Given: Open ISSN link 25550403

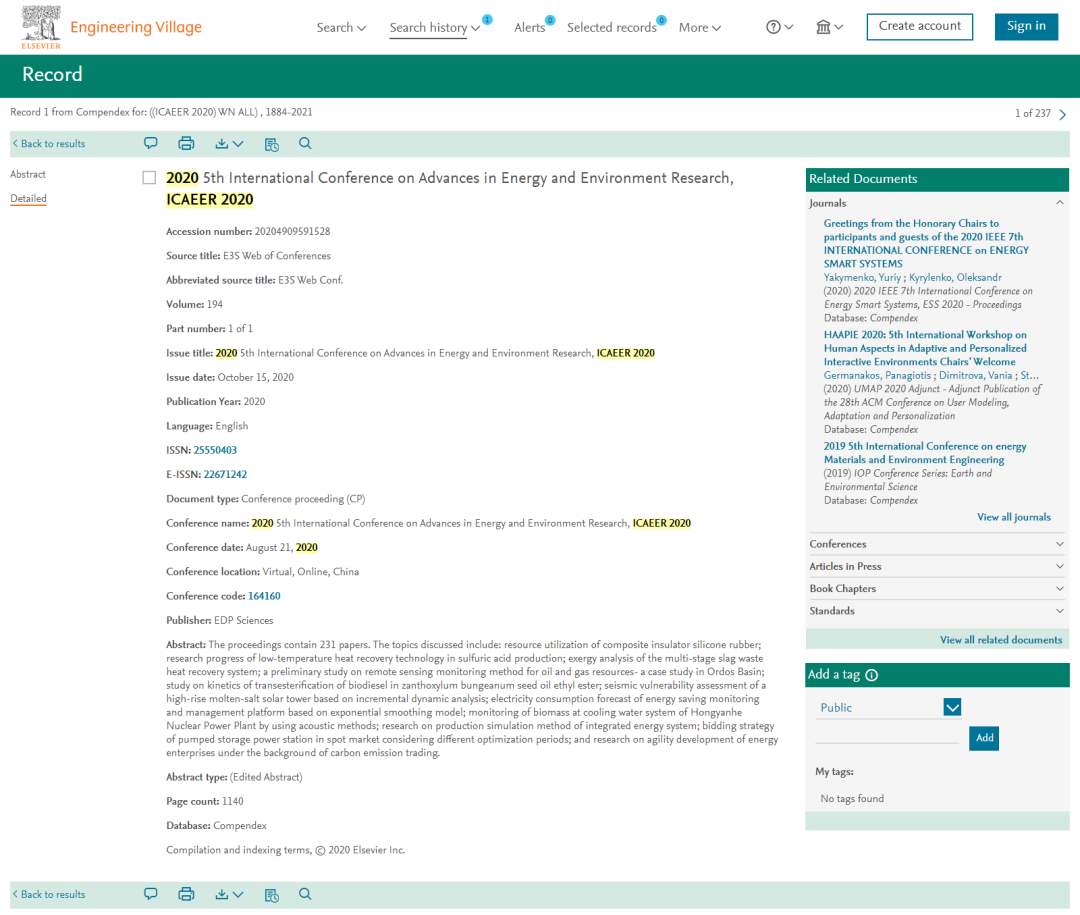Looking at the screenshot, I should pyautogui.click(x=215, y=450).
